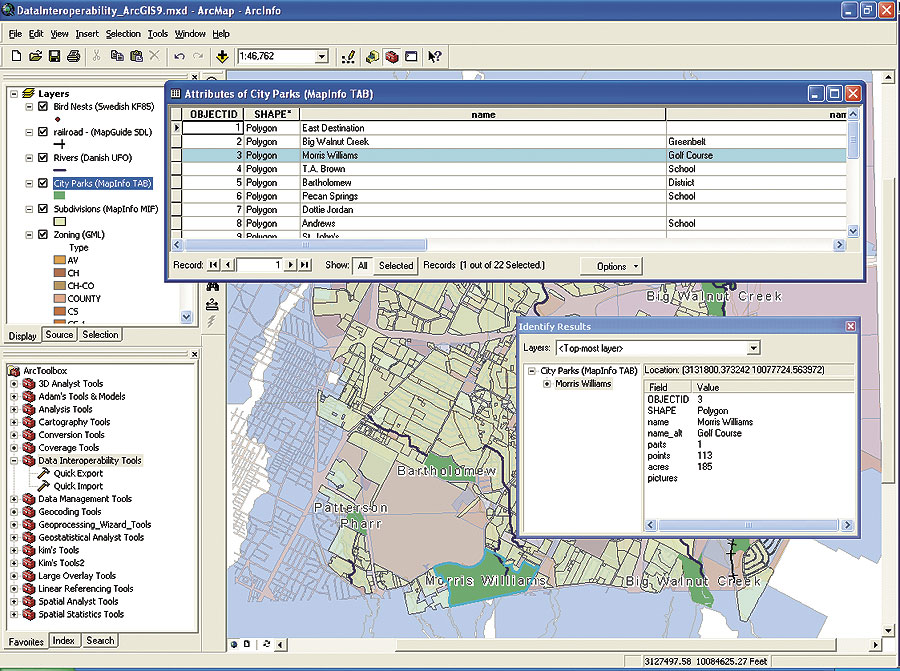Viewport: 900px width, 671px height.
Task: Switch to the Source tab
Action: 59,335
